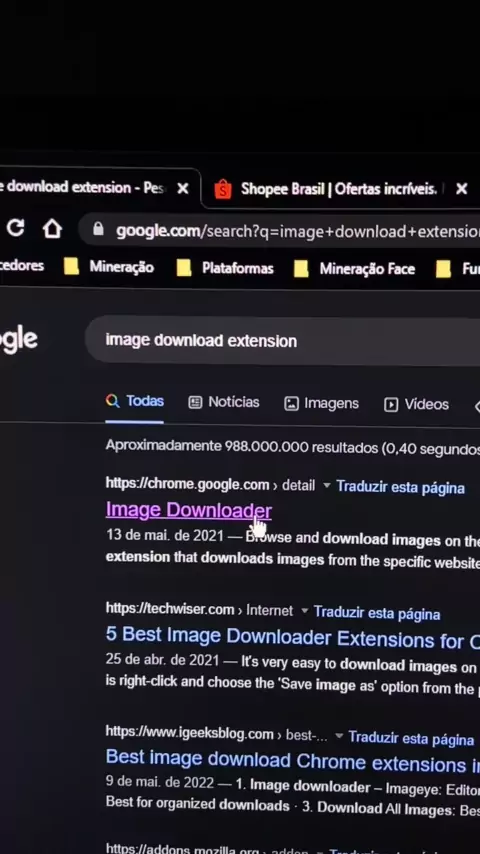This screenshot has width=480, height=854.
Task: Expand dropdown arrow beside igeeksblog.com result
Action: 339,736
